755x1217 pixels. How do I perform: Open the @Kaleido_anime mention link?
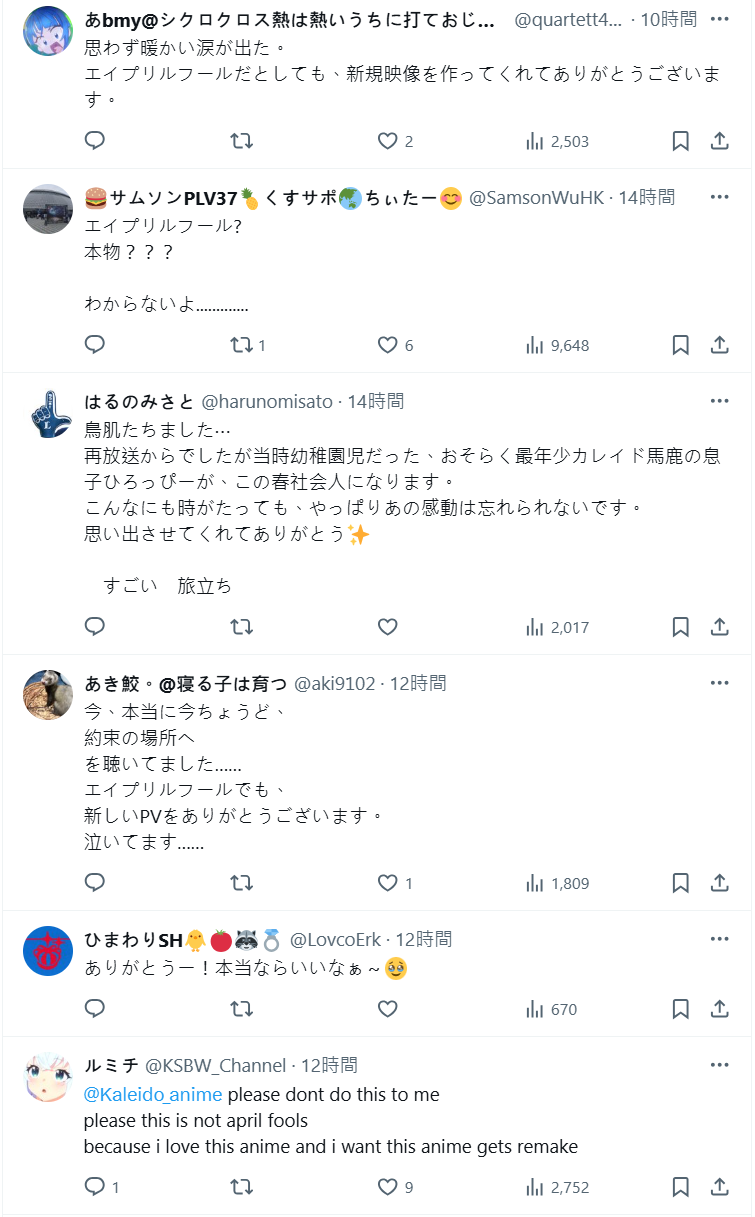pyautogui.click(x=153, y=1094)
